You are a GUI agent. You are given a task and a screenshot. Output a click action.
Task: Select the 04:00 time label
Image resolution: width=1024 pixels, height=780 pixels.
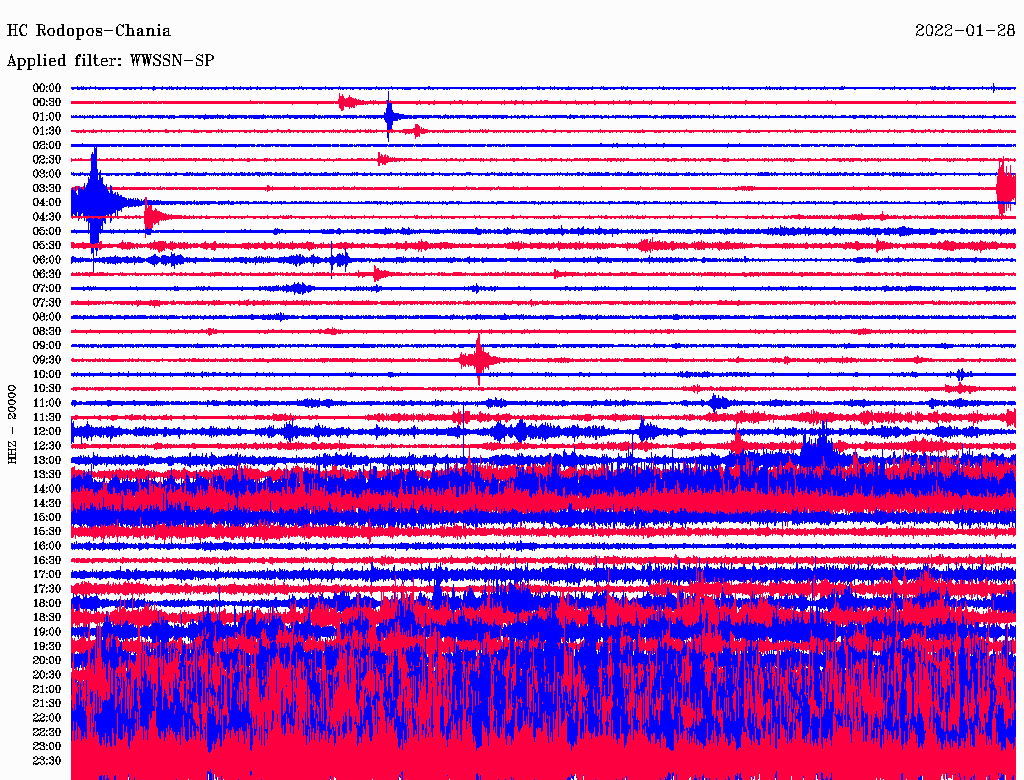47,203
